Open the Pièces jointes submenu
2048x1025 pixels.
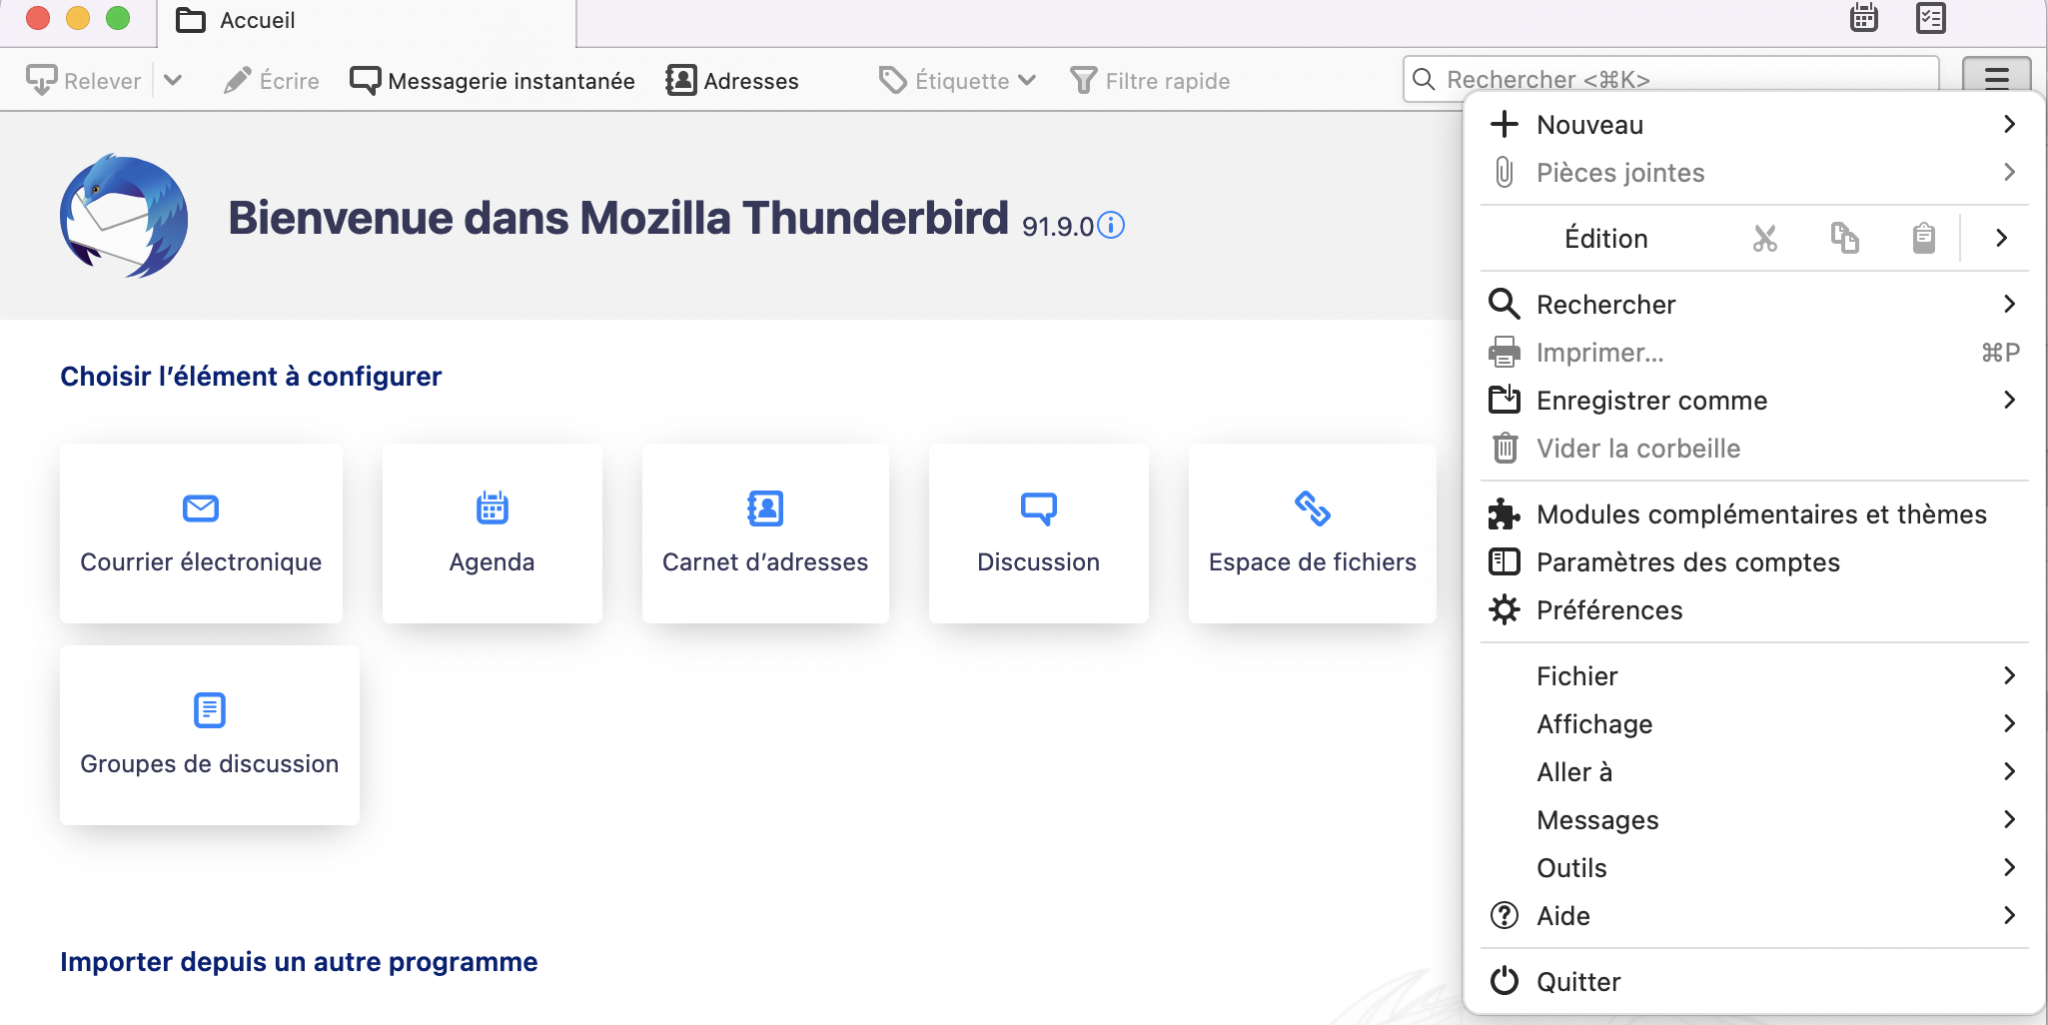tap(1753, 173)
